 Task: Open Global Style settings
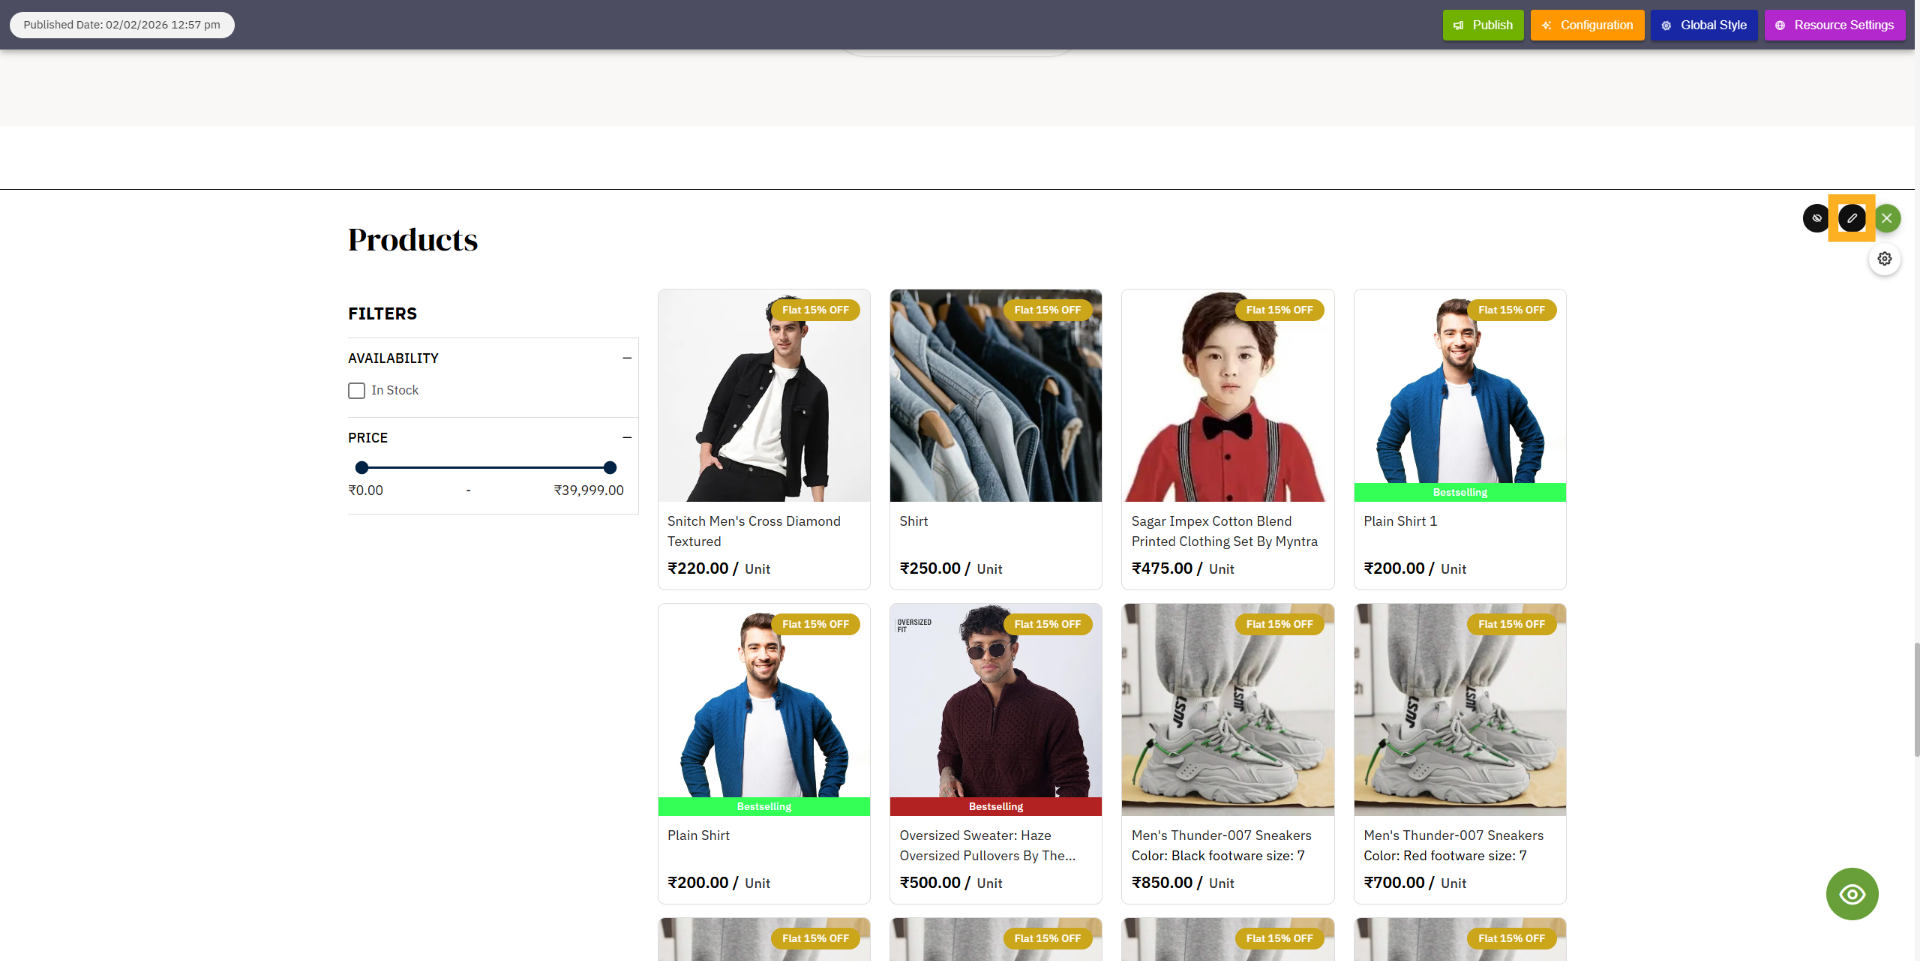coord(1704,25)
